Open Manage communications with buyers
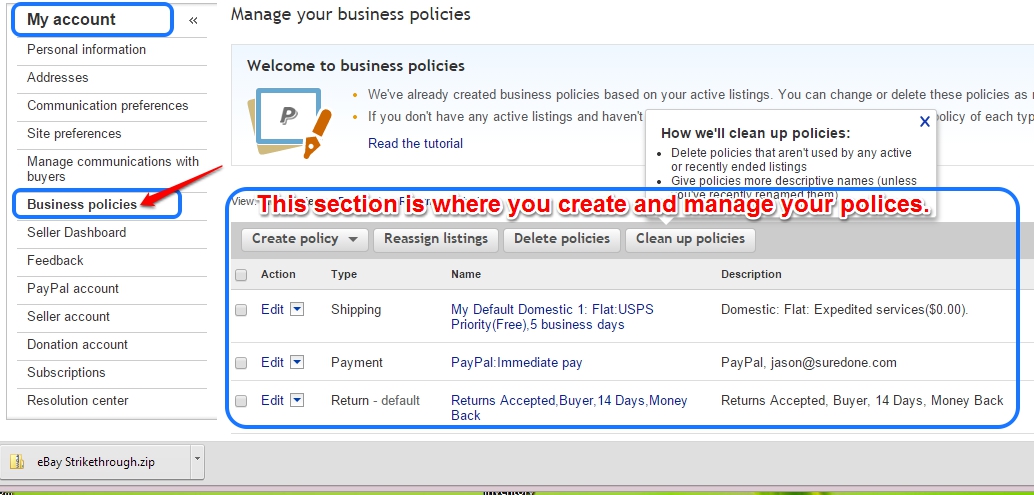The width and height of the screenshot is (1034, 495). (113, 169)
